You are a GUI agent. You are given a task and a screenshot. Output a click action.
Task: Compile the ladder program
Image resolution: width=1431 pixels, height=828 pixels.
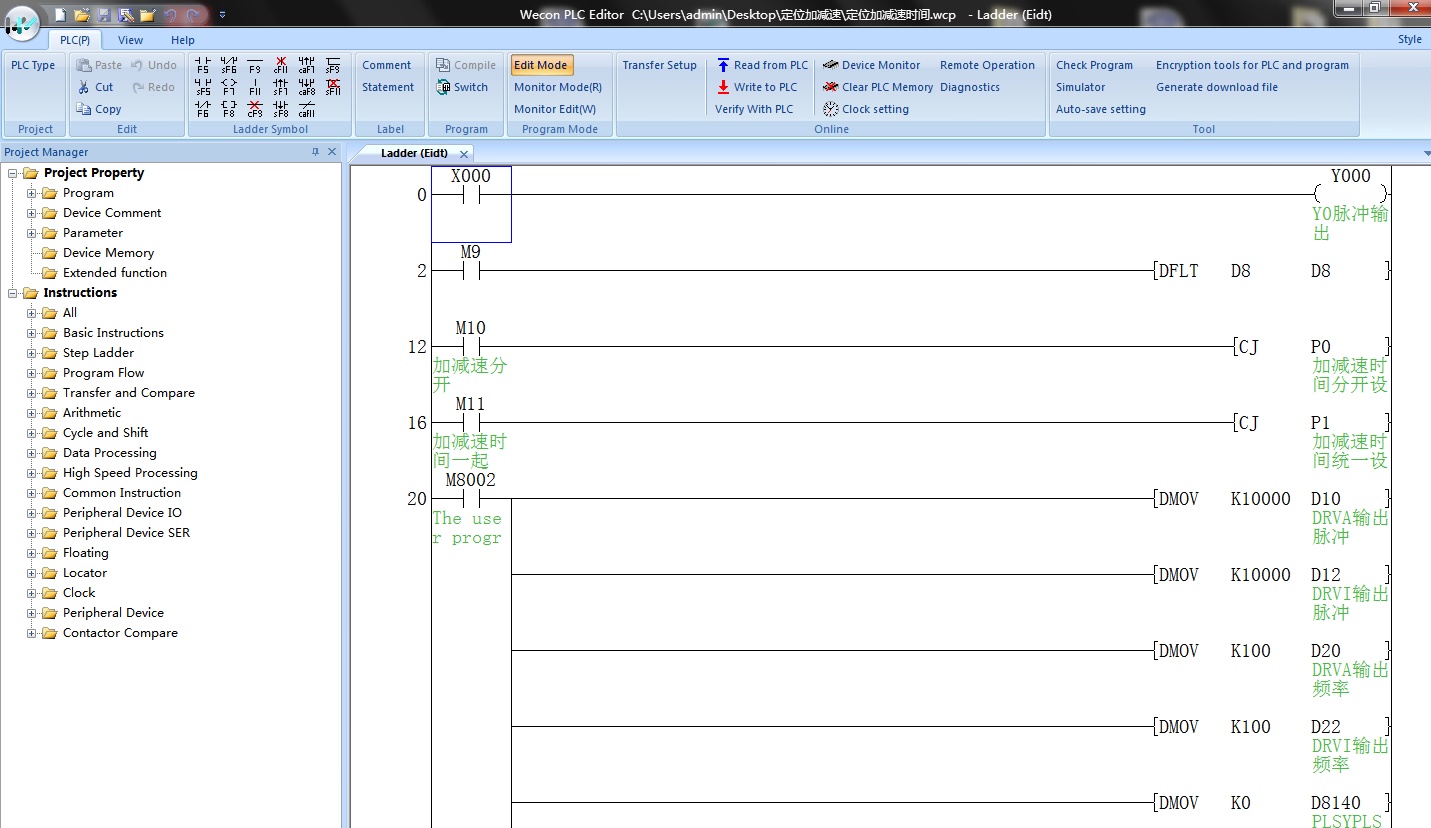(x=466, y=65)
